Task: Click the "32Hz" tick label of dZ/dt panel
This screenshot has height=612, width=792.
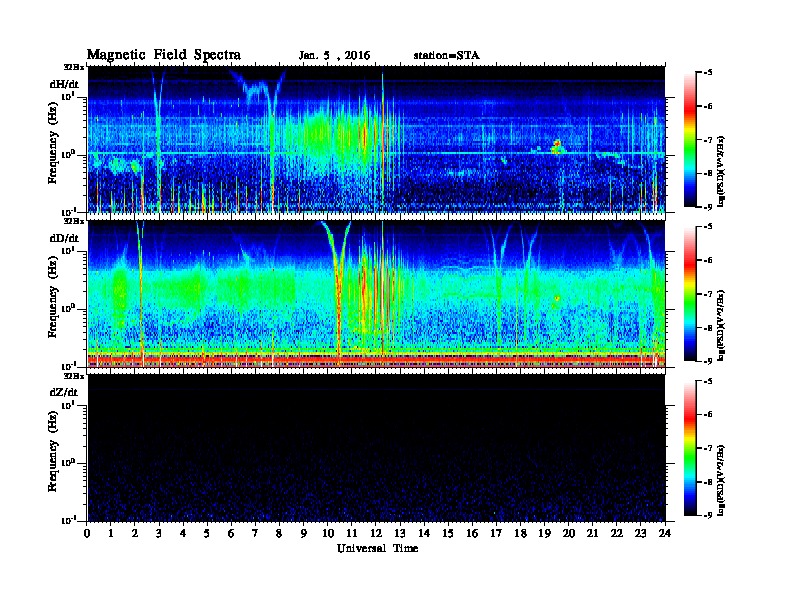Action: click(x=74, y=376)
